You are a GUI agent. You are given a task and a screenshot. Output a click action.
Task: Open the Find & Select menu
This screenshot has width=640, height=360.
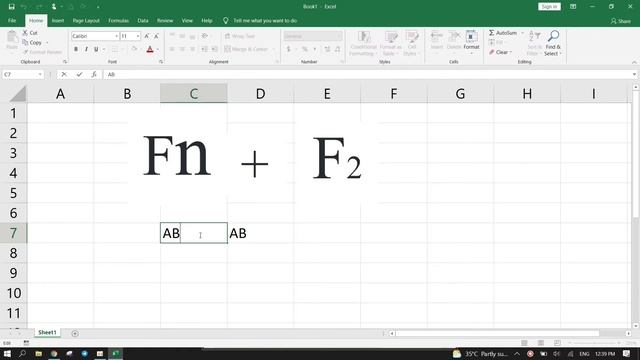click(x=553, y=43)
